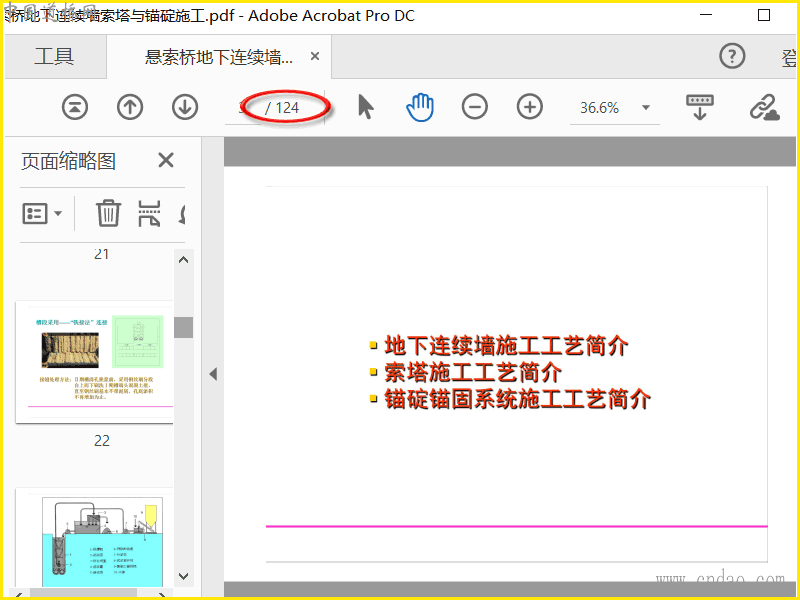Click the 36.6% zoom value field
This screenshot has height=600, width=800.
tap(599, 108)
